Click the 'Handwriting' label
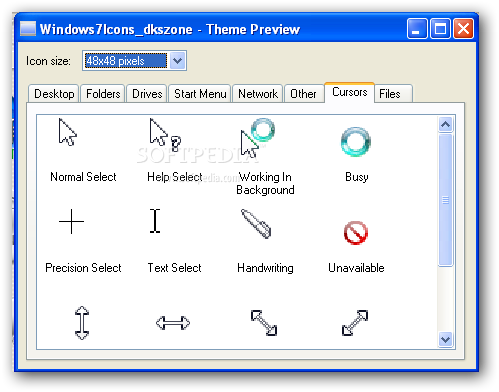The image size is (499, 392). pyautogui.click(x=265, y=268)
